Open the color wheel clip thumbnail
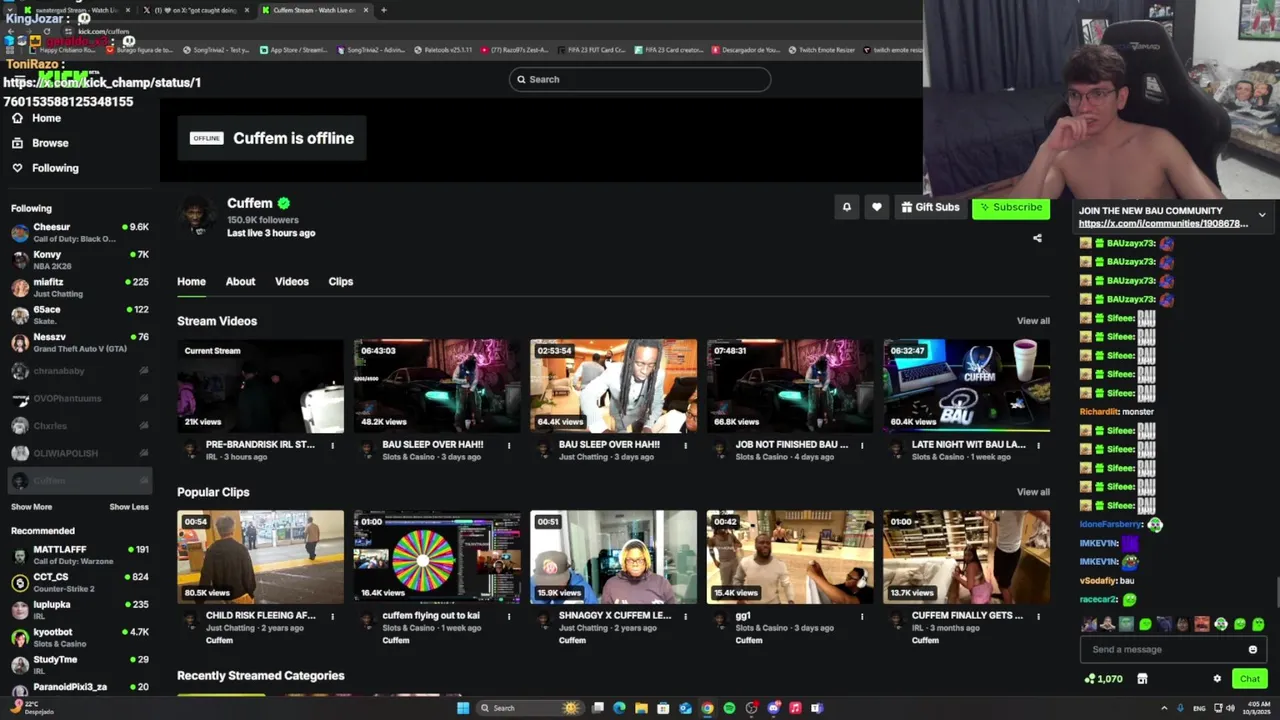The image size is (1280, 720). click(437, 557)
